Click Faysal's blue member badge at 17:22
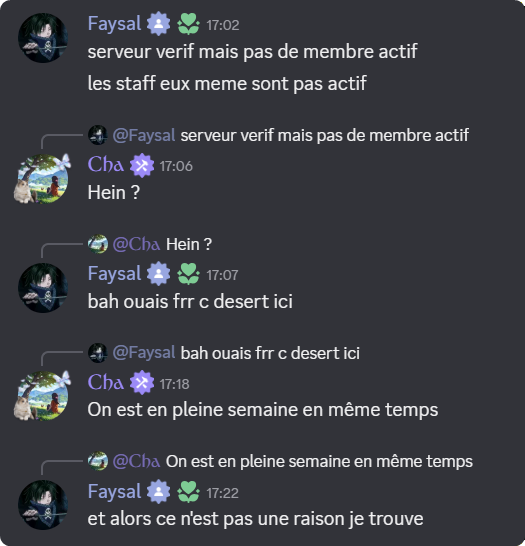The height and width of the screenshot is (546, 525). (x=158, y=492)
